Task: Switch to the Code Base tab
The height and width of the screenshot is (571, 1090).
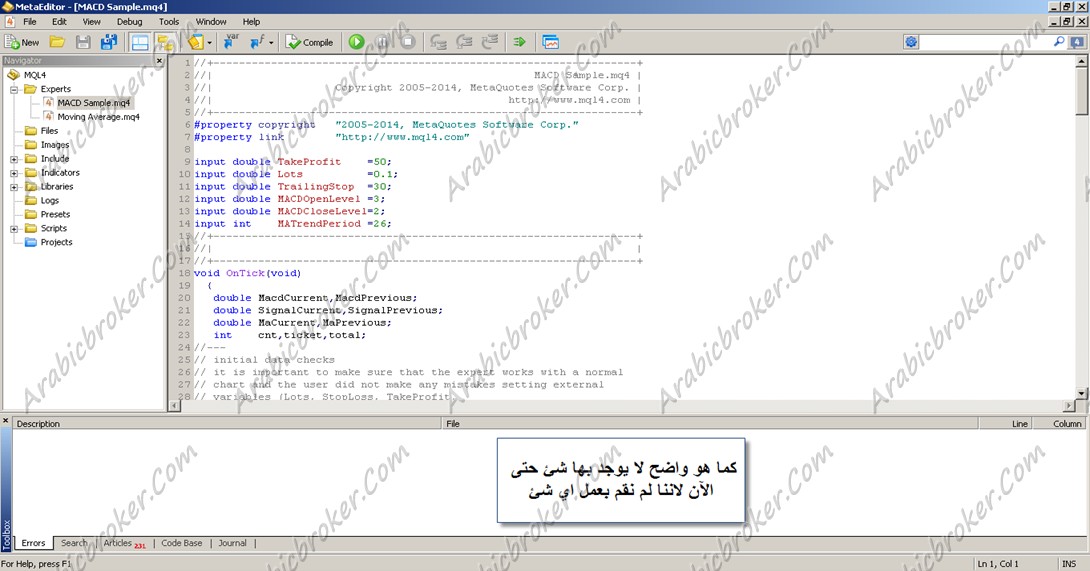Action: coord(181,543)
